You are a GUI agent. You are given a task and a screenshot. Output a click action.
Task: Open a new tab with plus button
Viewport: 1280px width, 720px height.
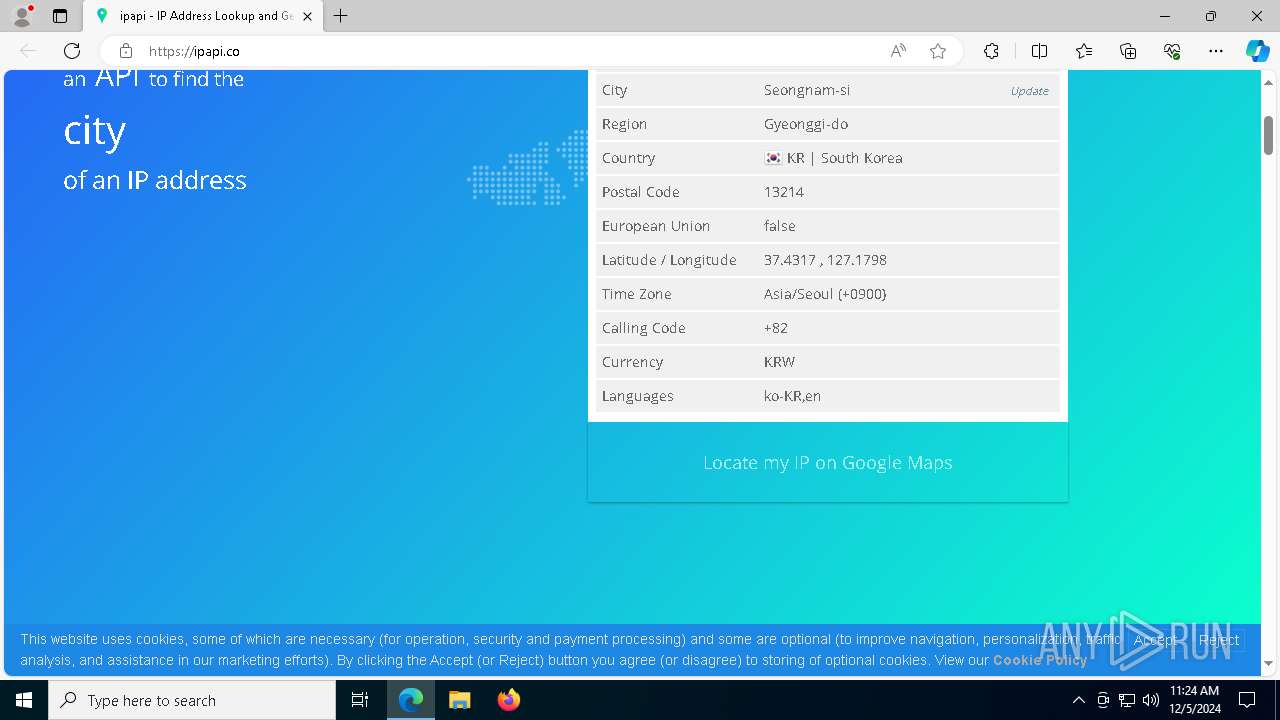tap(341, 16)
